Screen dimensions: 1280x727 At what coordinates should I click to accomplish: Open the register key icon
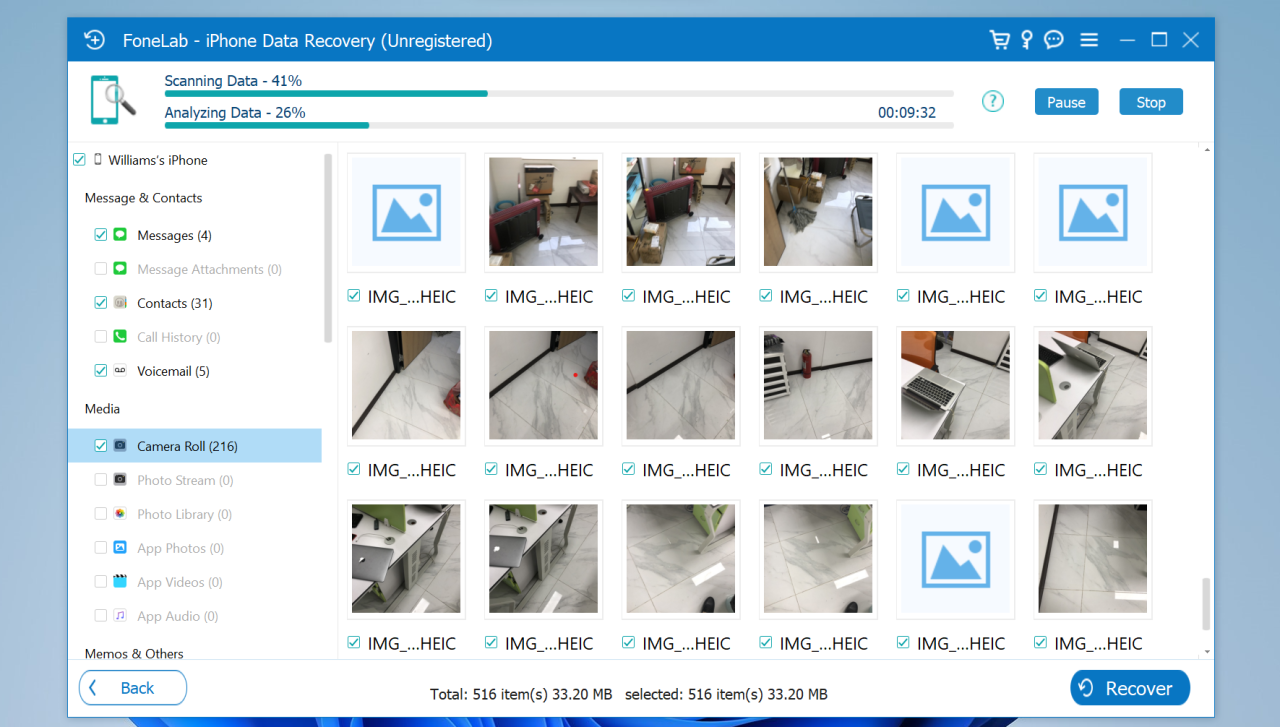[x=1026, y=40]
